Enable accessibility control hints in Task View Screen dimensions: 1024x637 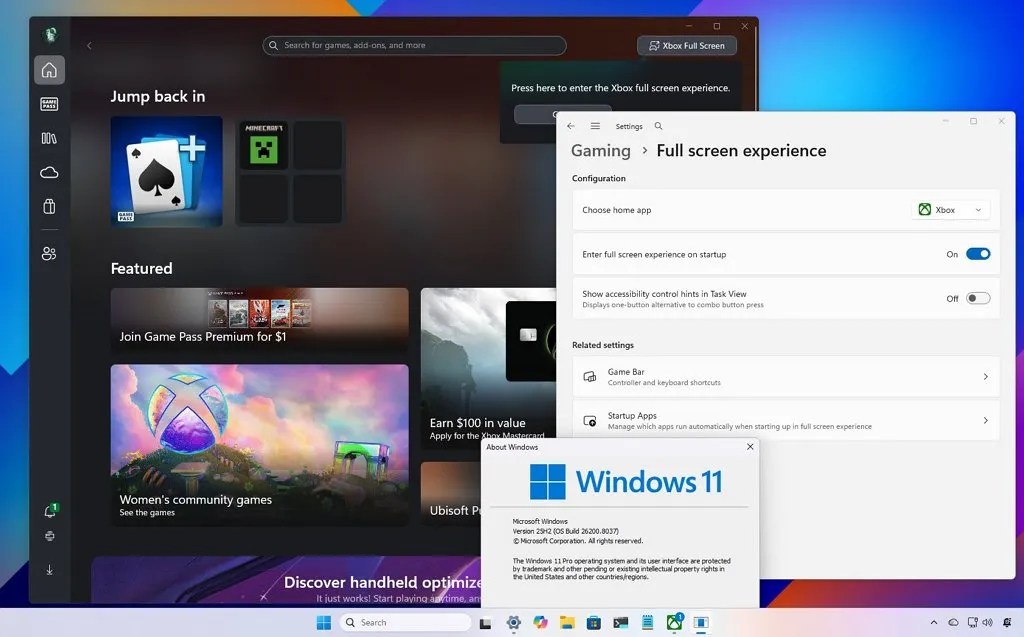(x=978, y=297)
